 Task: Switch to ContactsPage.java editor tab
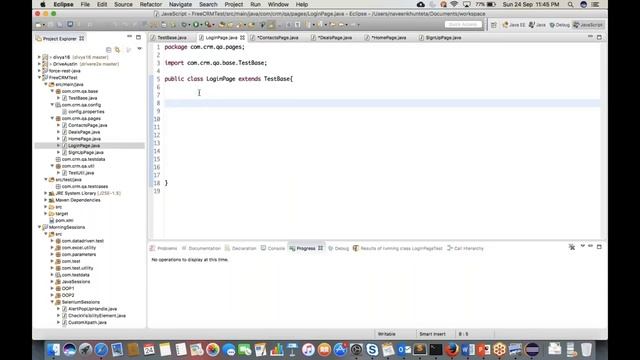tap(274, 38)
